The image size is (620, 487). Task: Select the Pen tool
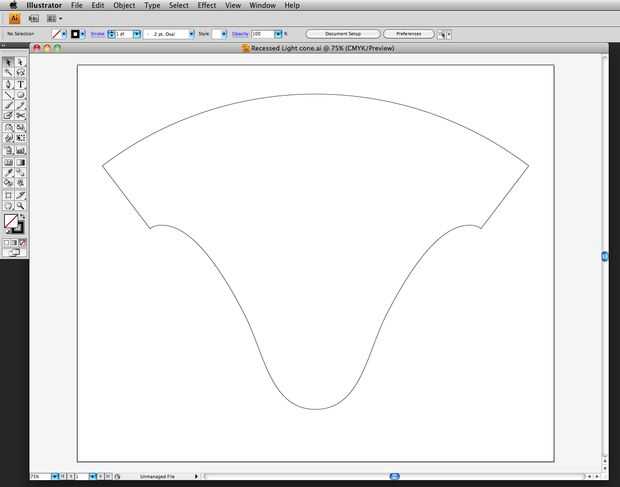click(8, 84)
